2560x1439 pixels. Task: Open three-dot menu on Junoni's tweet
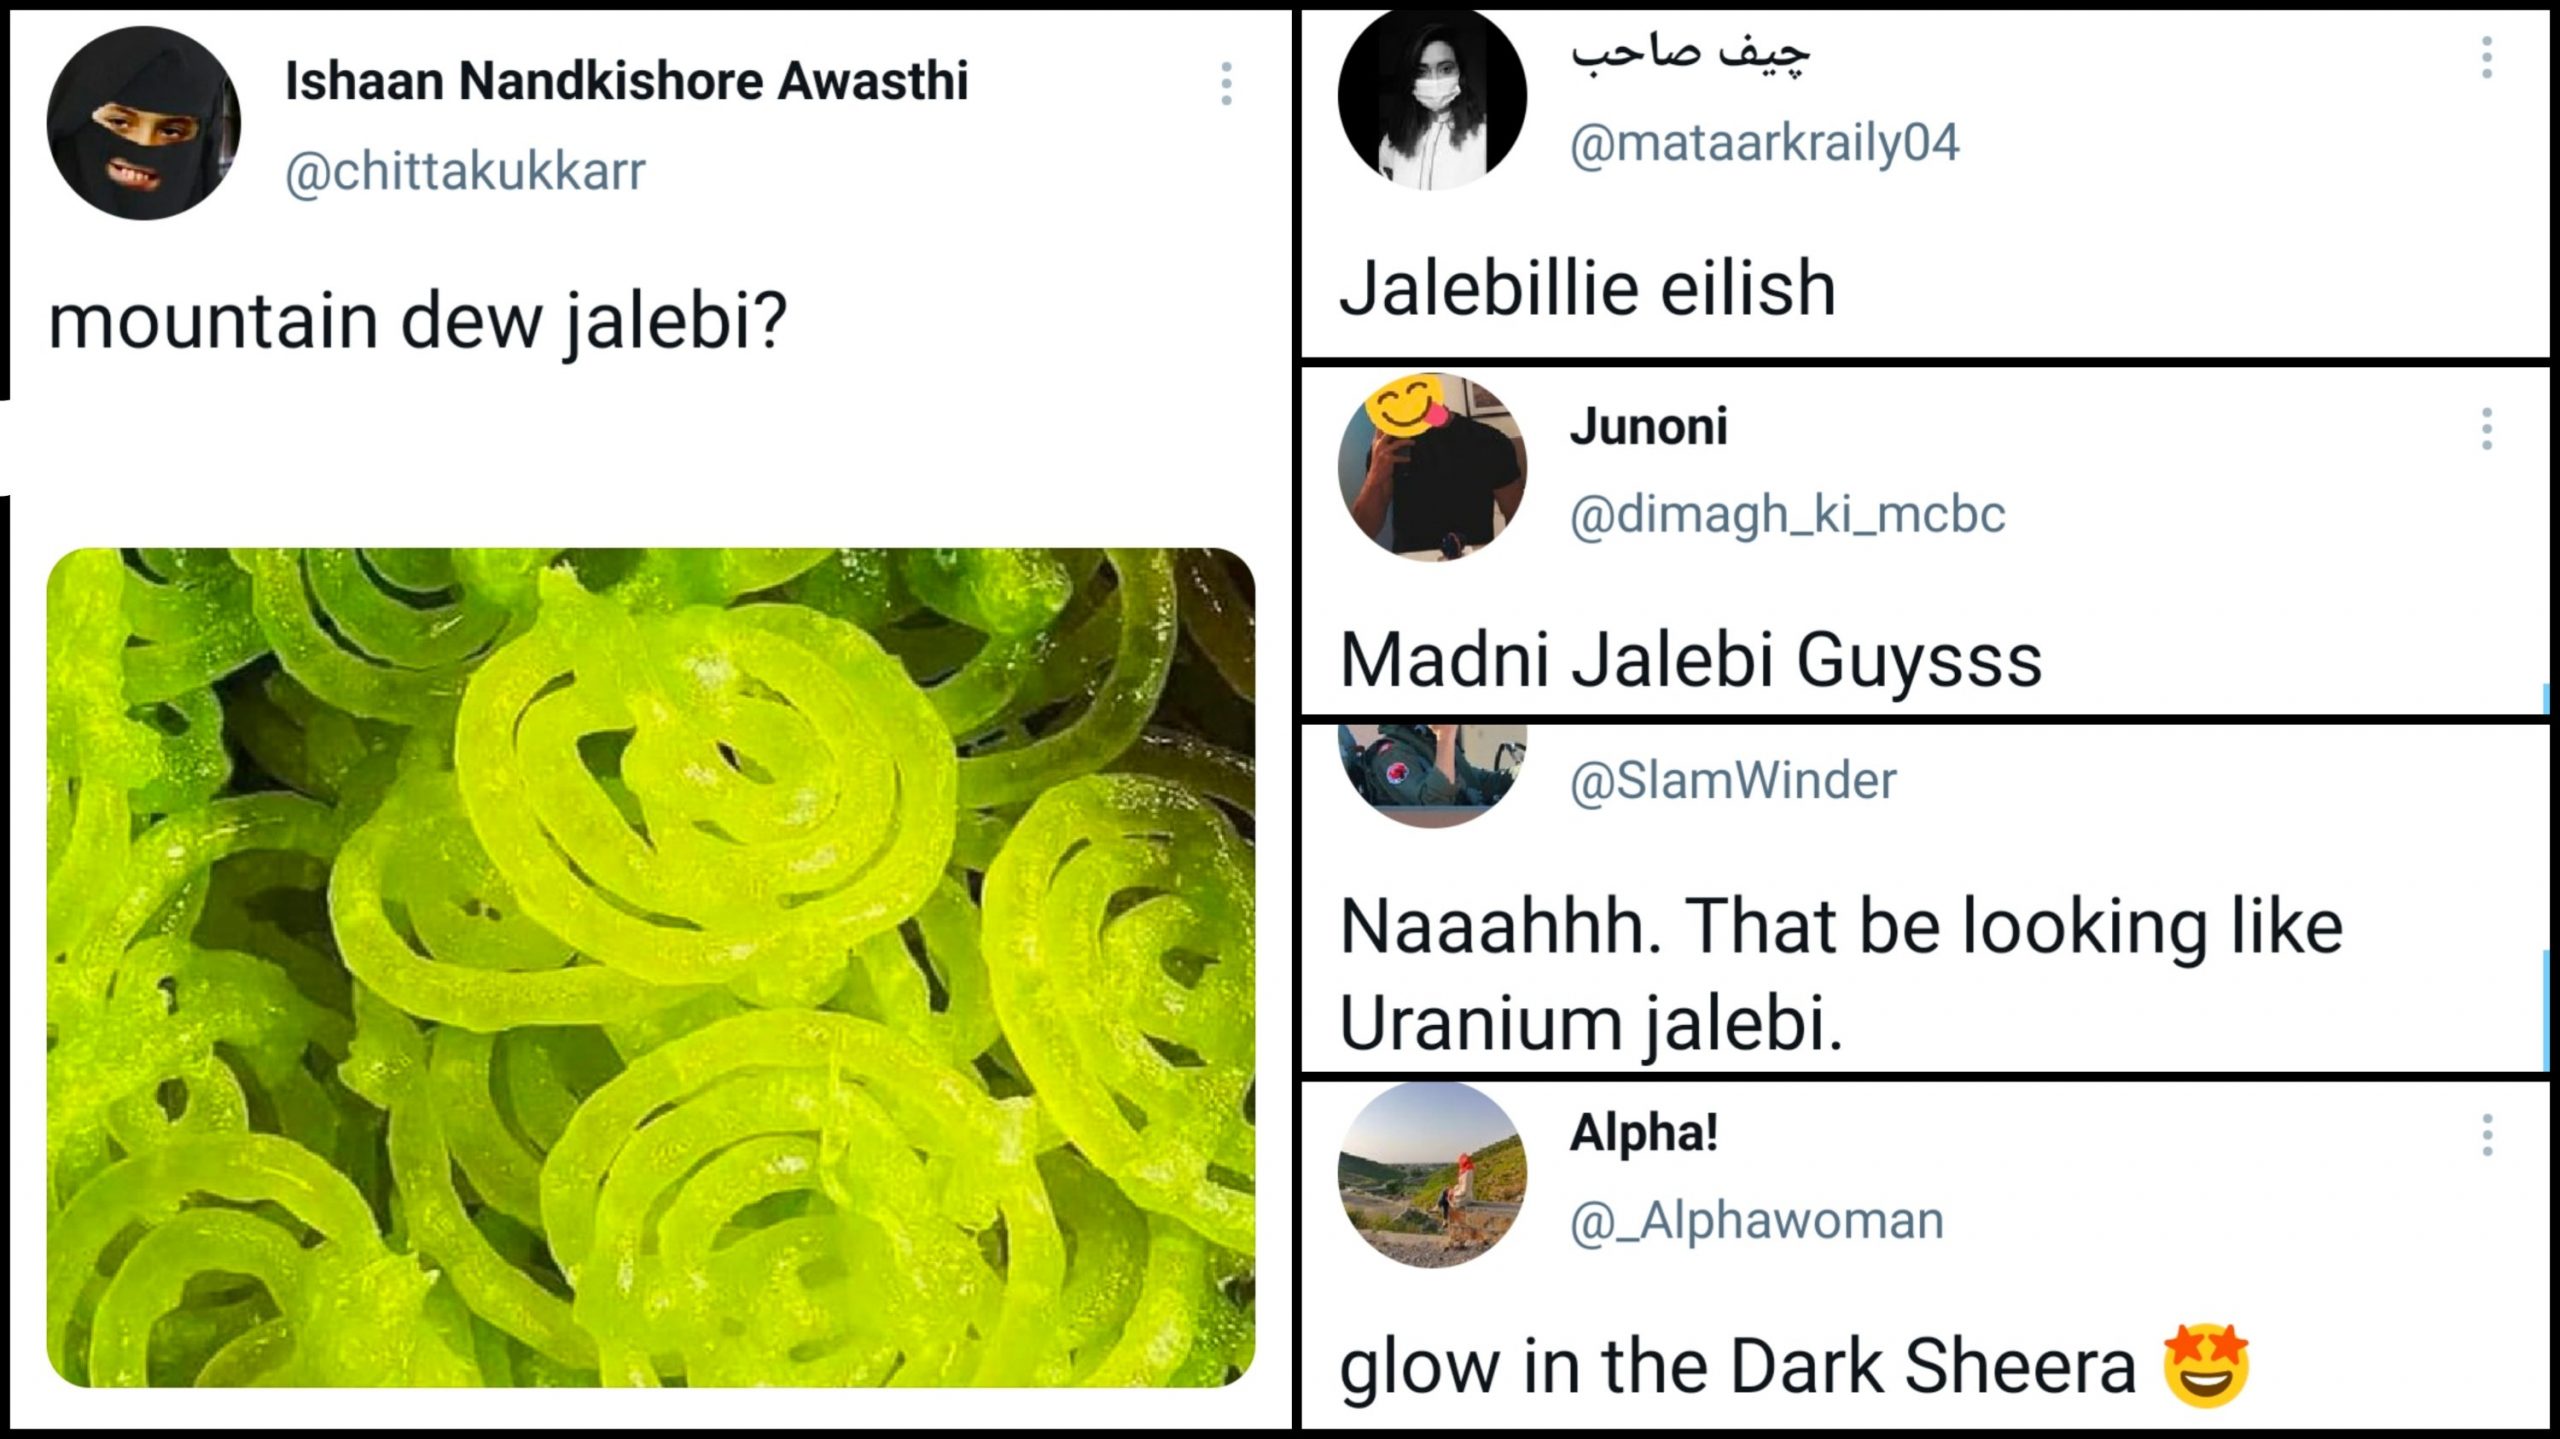coord(2487,429)
